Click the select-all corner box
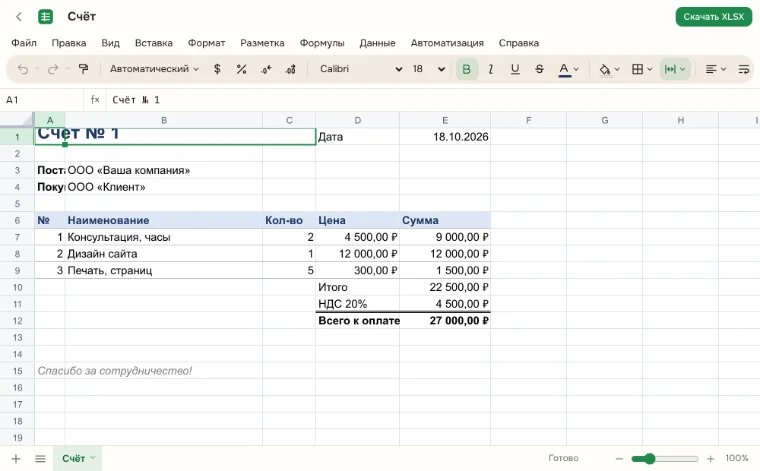The width and height of the screenshot is (760, 471). point(17,120)
